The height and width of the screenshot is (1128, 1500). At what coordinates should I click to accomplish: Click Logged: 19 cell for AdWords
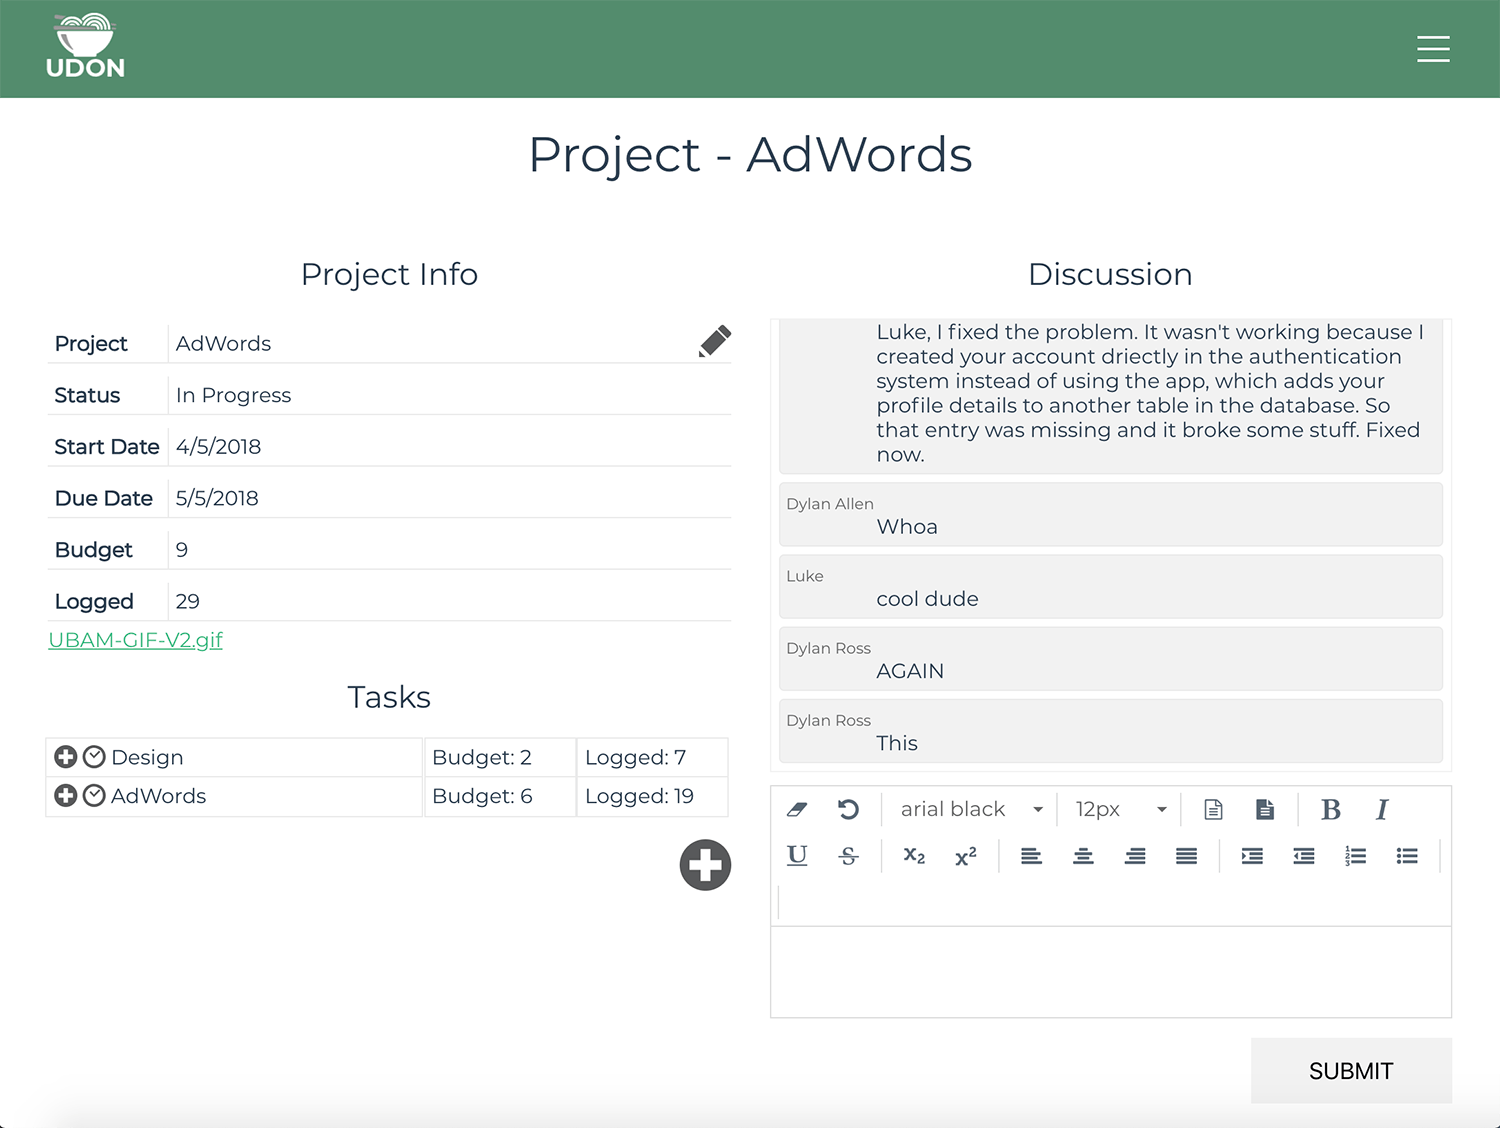652,796
